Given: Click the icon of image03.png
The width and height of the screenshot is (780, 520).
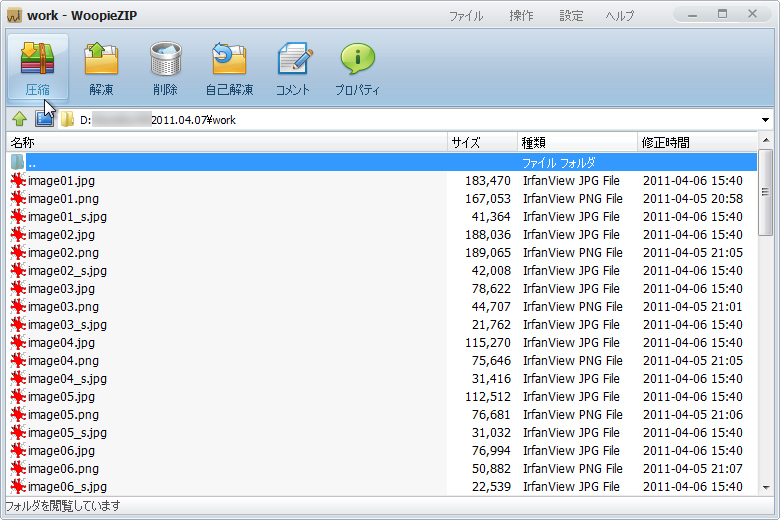Looking at the screenshot, I should coord(18,307).
